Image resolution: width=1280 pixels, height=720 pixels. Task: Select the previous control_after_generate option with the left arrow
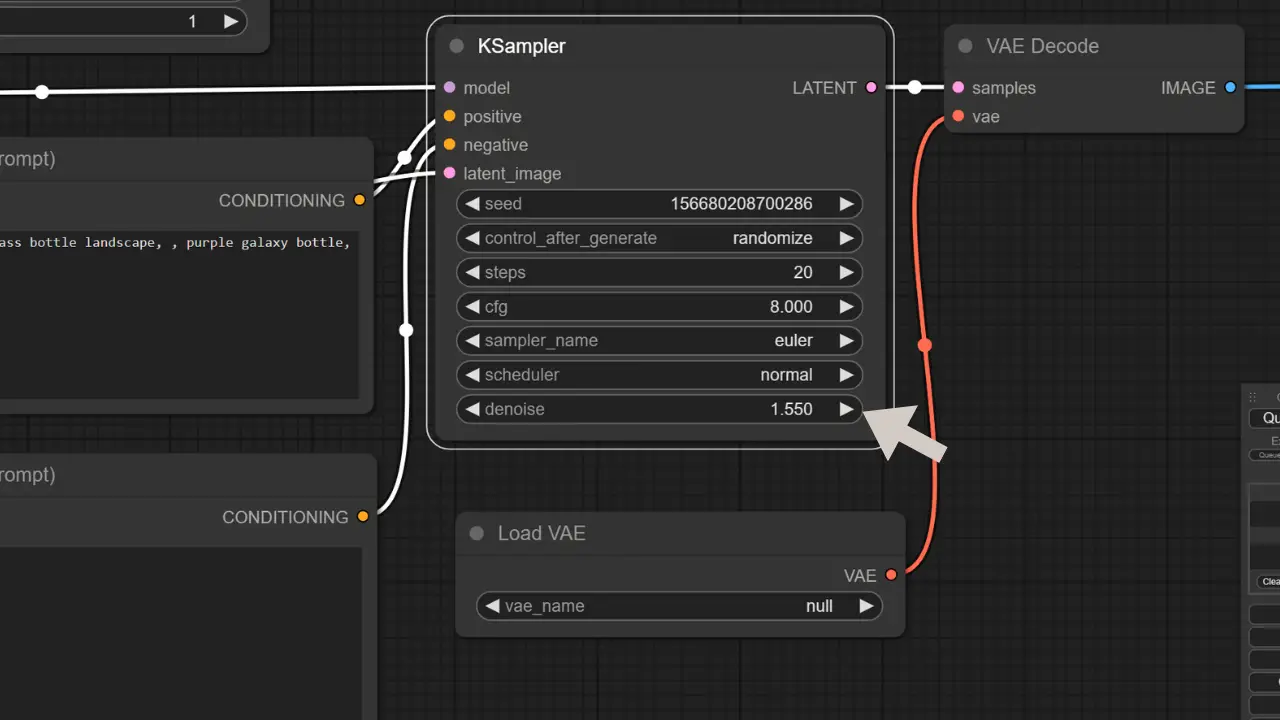[472, 238]
